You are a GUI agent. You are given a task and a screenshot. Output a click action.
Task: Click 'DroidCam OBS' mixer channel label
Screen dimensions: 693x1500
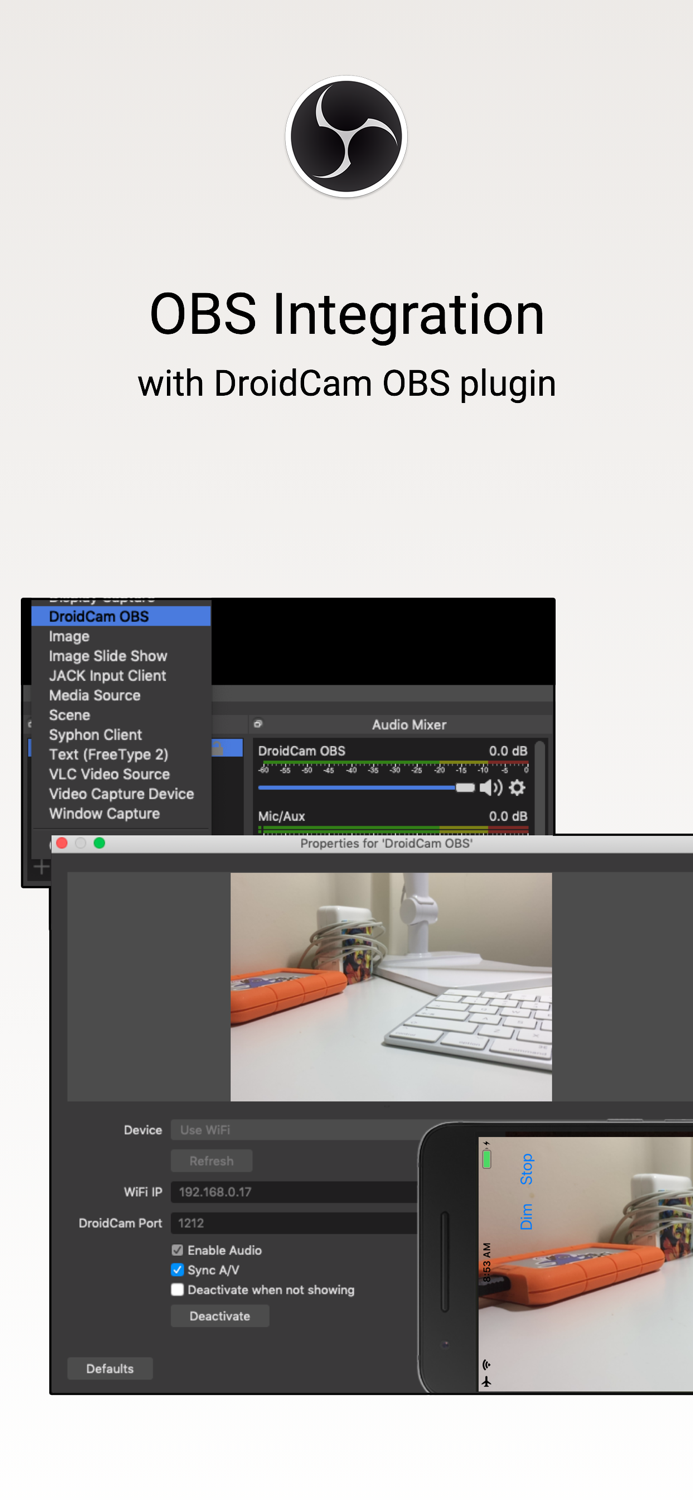click(302, 751)
